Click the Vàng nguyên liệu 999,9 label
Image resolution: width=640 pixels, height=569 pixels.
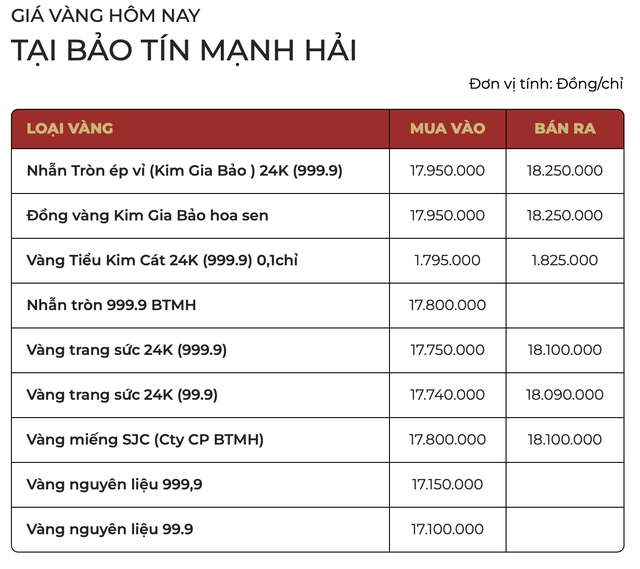point(114,484)
